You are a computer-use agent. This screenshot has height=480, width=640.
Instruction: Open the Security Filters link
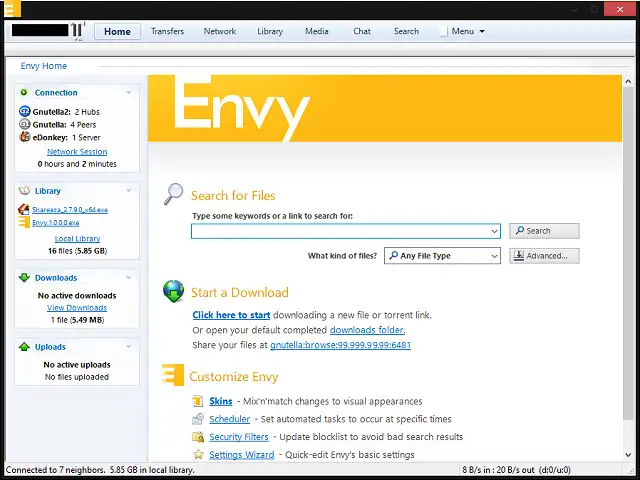pyautogui.click(x=239, y=437)
